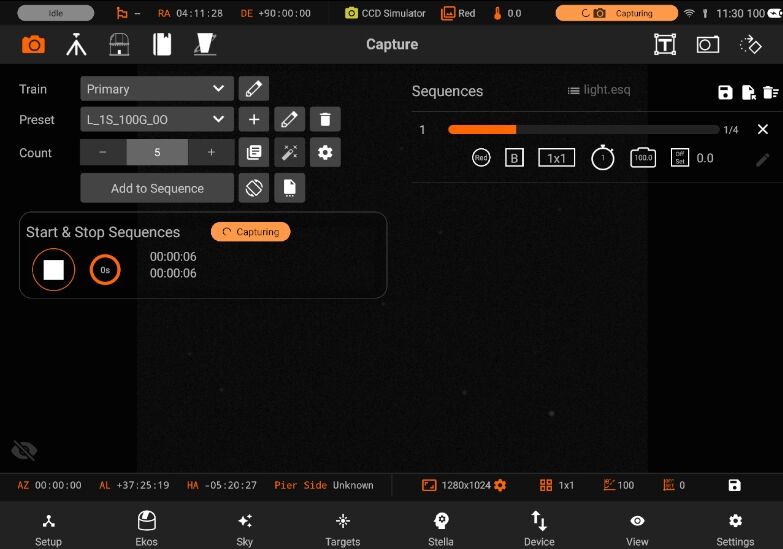Click the Red filter icon in sequence 1
Screen dimensions: 783x549
coord(481,158)
